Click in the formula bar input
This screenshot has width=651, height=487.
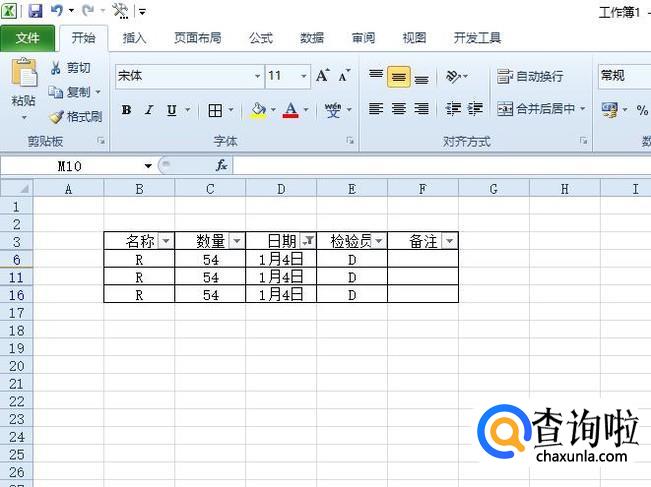[x=442, y=166]
